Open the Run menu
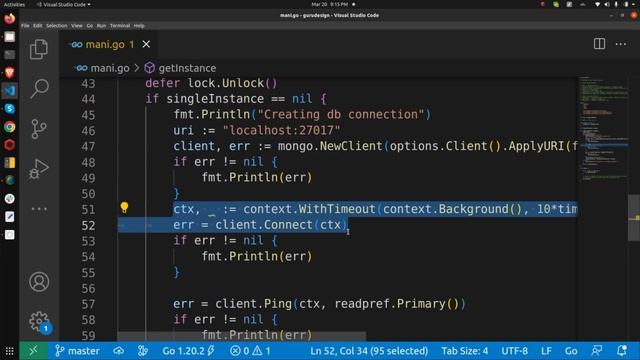The height and width of the screenshot is (360, 640). coord(101,26)
